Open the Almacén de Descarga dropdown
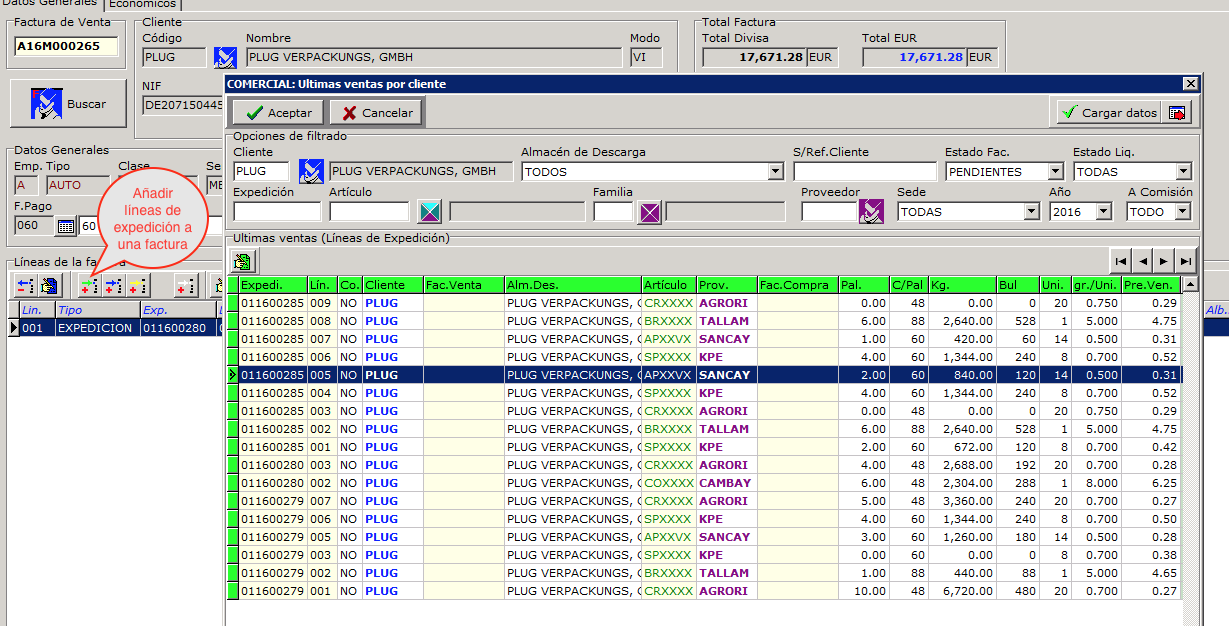 [775, 172]
